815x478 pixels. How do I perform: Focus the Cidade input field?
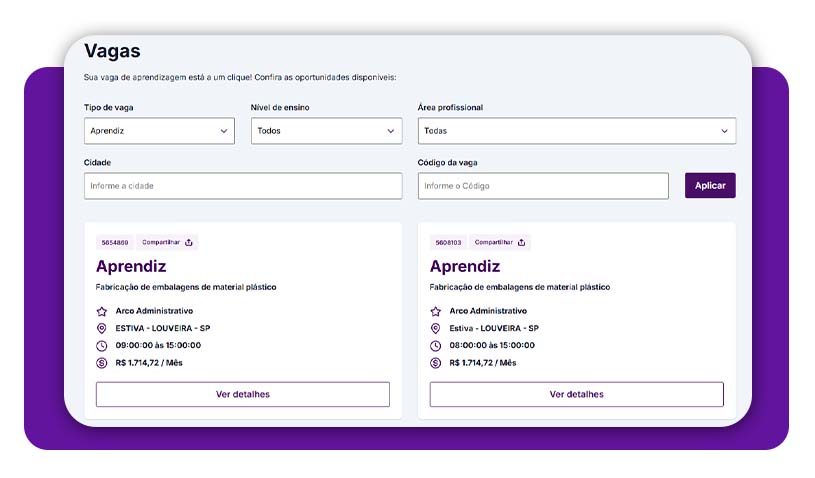click(x=243, y=186)
